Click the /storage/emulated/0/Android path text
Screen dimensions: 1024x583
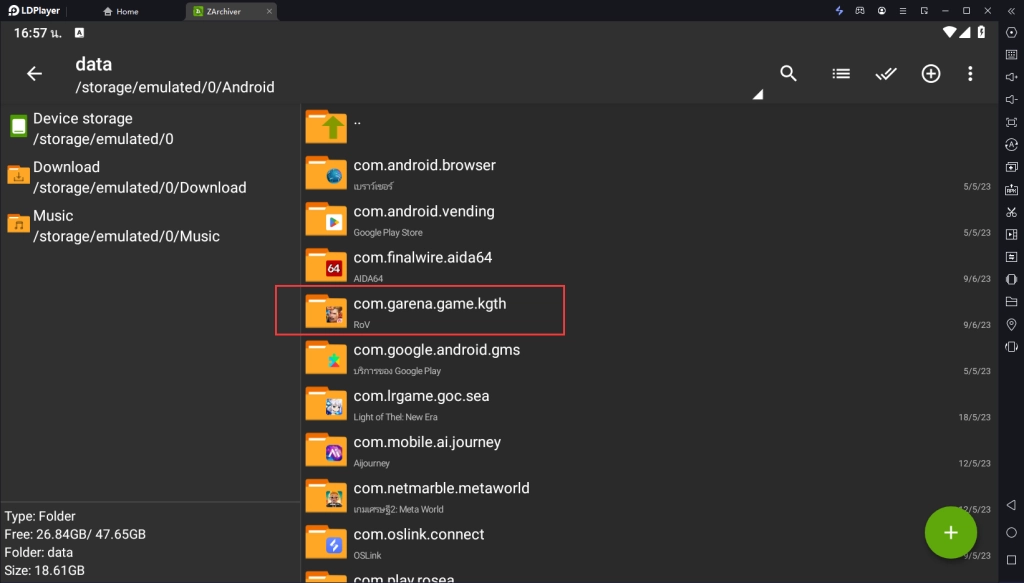coord(175,87)
